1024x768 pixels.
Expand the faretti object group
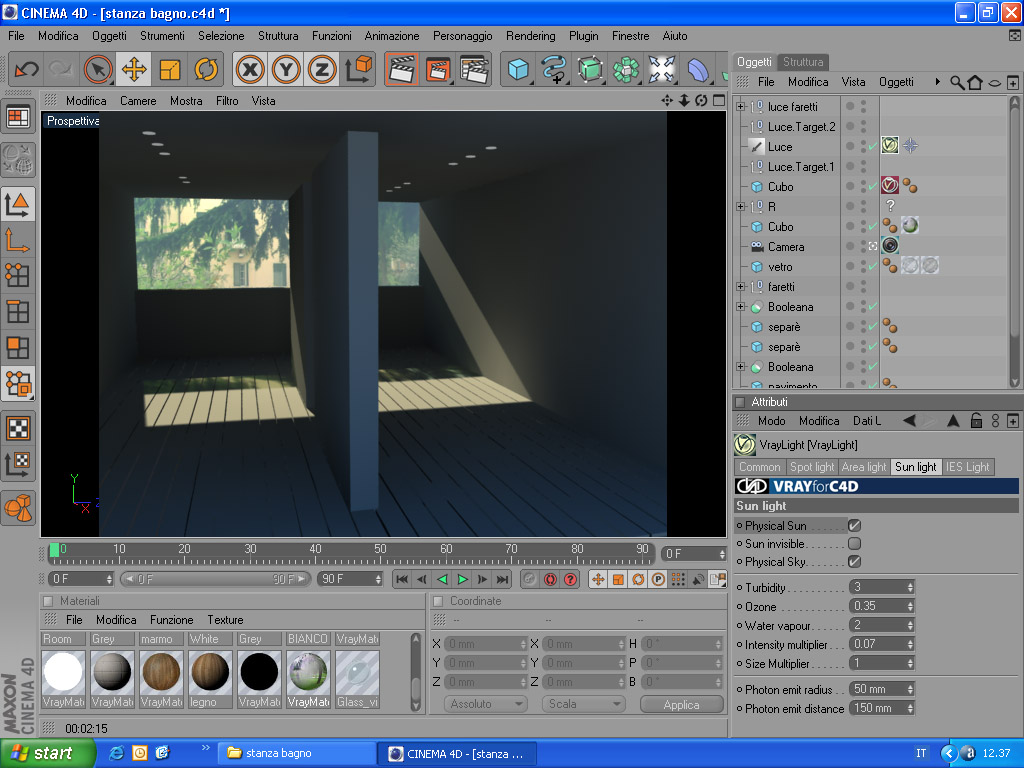741,287
